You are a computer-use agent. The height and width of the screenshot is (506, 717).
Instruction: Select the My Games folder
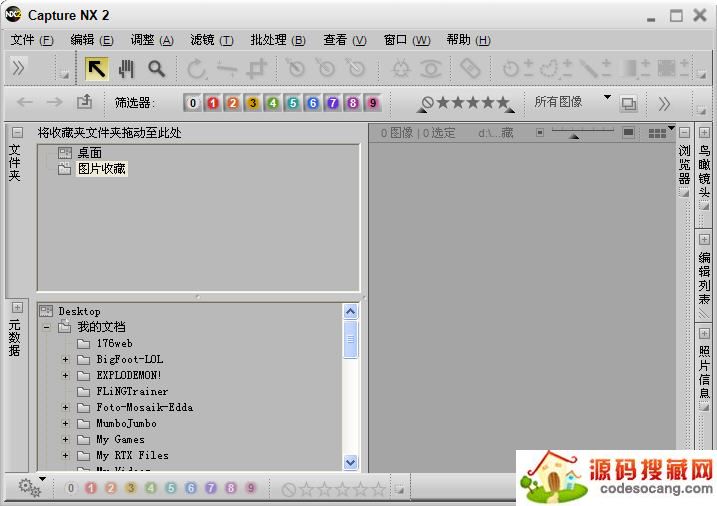pos(120,439)
